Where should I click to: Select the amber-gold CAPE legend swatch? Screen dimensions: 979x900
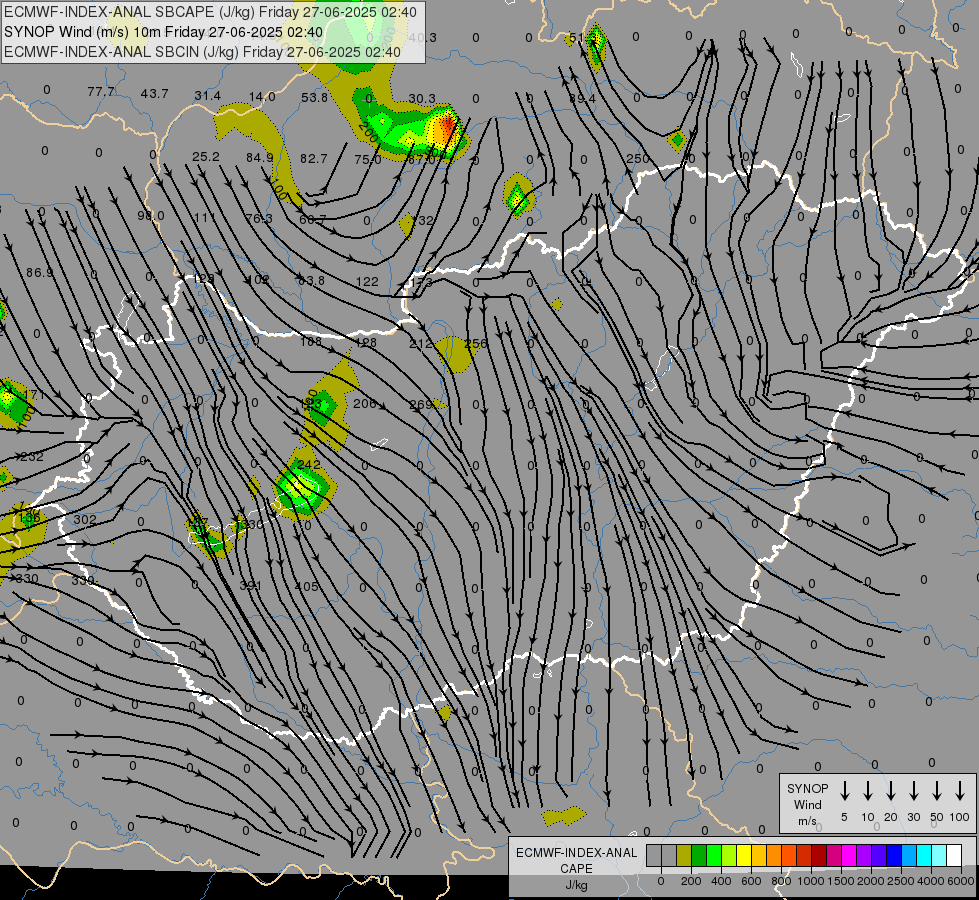pos(759,855)
